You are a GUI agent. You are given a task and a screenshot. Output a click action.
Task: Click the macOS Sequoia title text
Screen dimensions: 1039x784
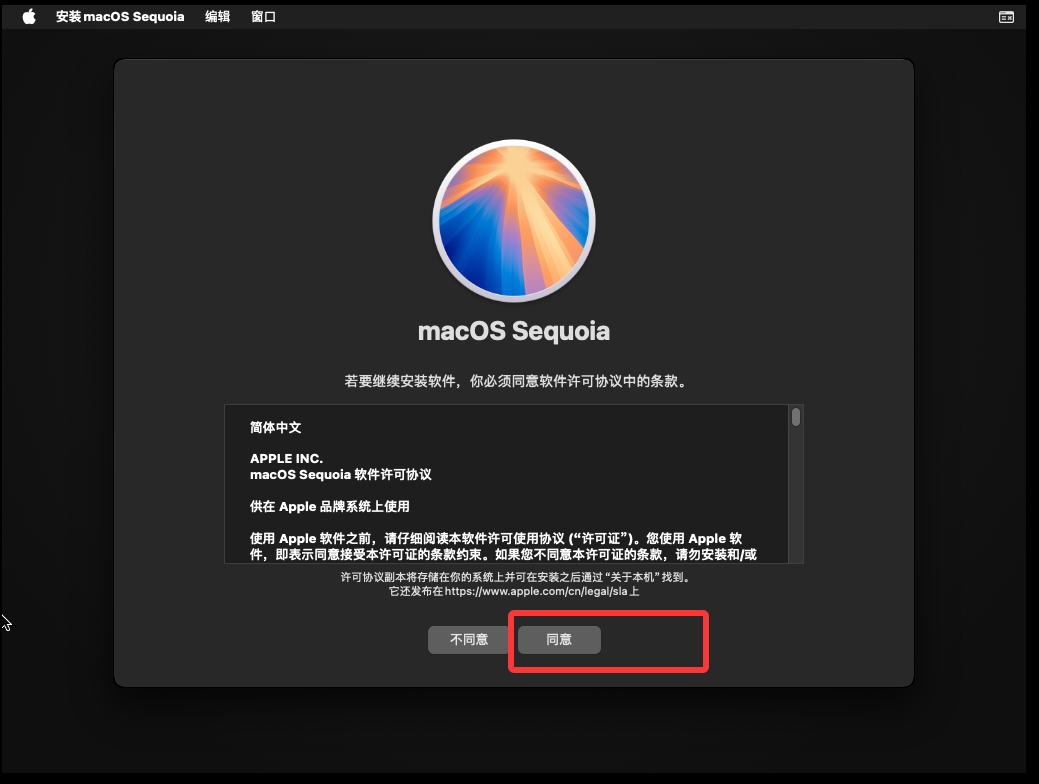coord(514,331)
